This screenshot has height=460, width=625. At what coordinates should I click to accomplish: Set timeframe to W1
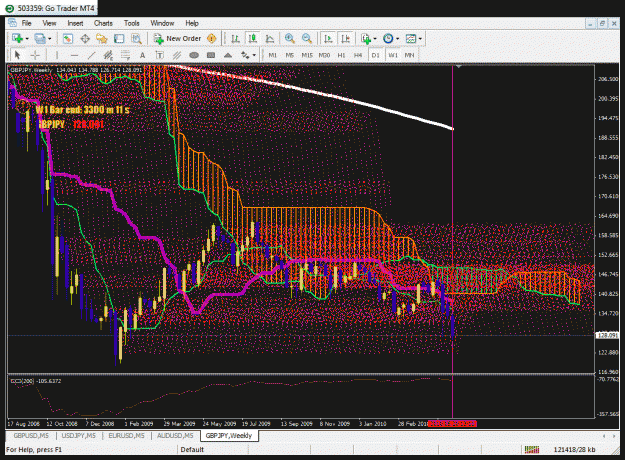pyautogui.click(x=393, y=55)
